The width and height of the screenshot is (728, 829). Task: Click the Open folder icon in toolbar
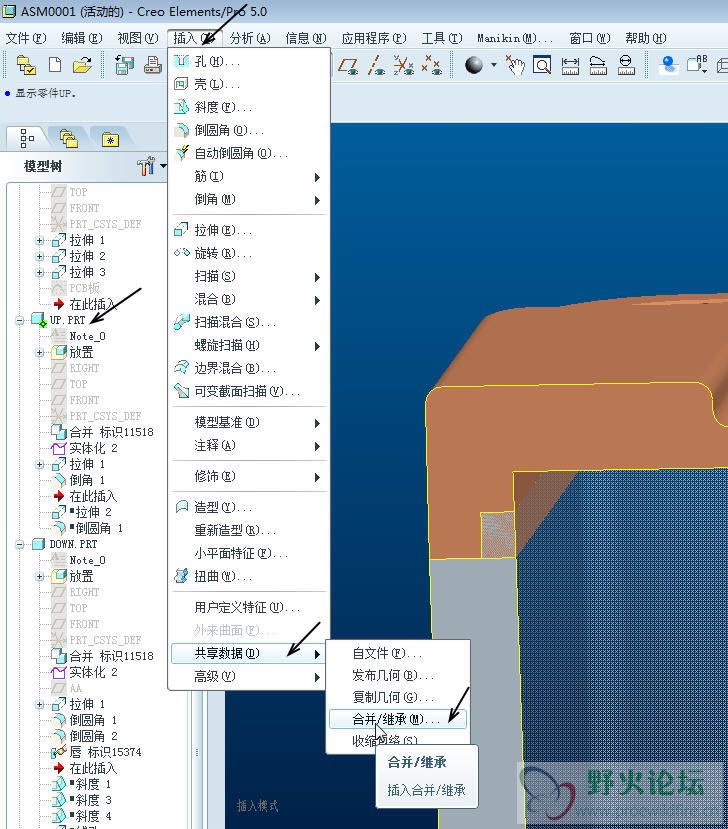tap(82, 65)
